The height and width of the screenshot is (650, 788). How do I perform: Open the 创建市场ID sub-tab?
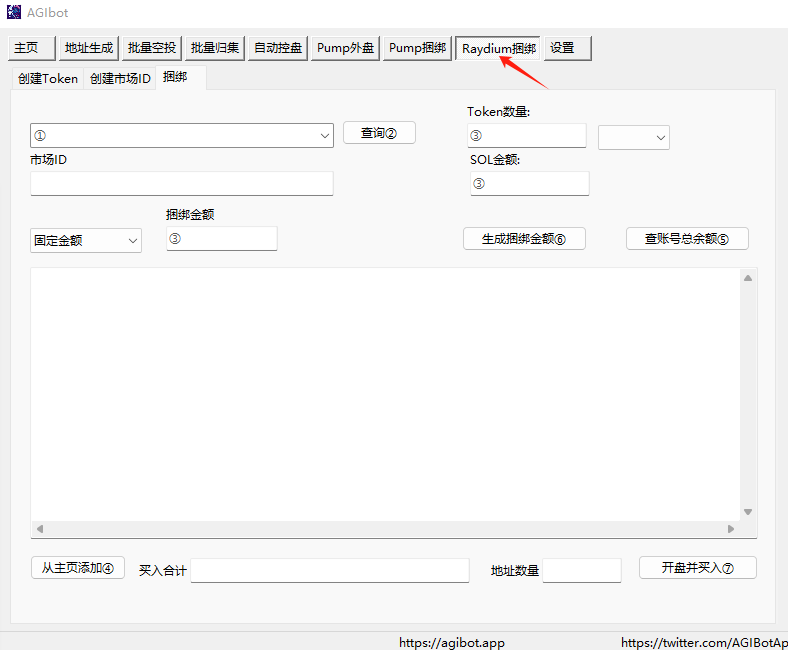pyautogui.click(x=120, y=79)
